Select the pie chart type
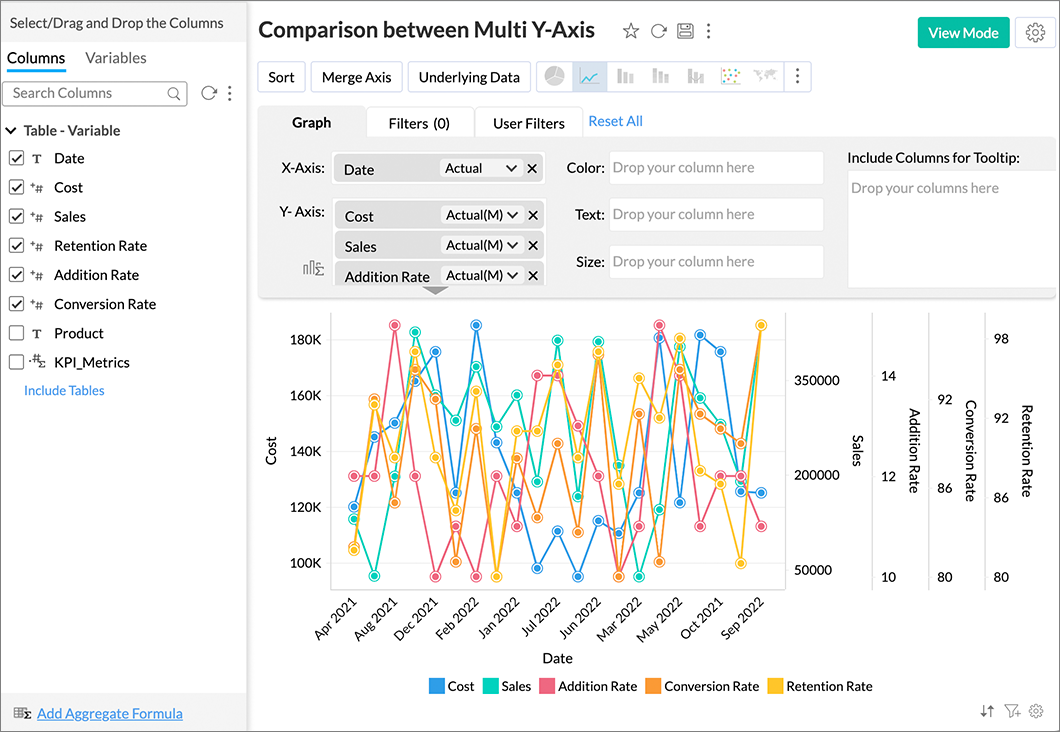Screen dimensions: 1060x732 click(x=555, y=76)
